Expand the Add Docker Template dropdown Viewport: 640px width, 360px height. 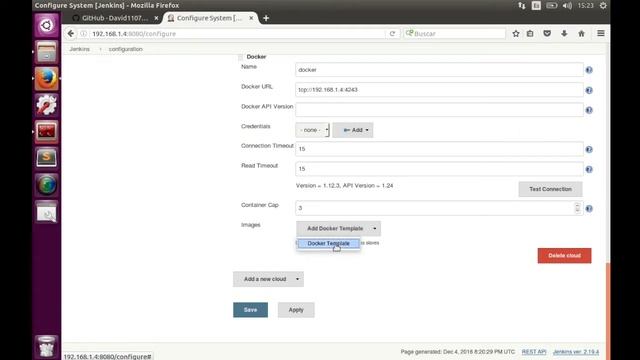338,229
